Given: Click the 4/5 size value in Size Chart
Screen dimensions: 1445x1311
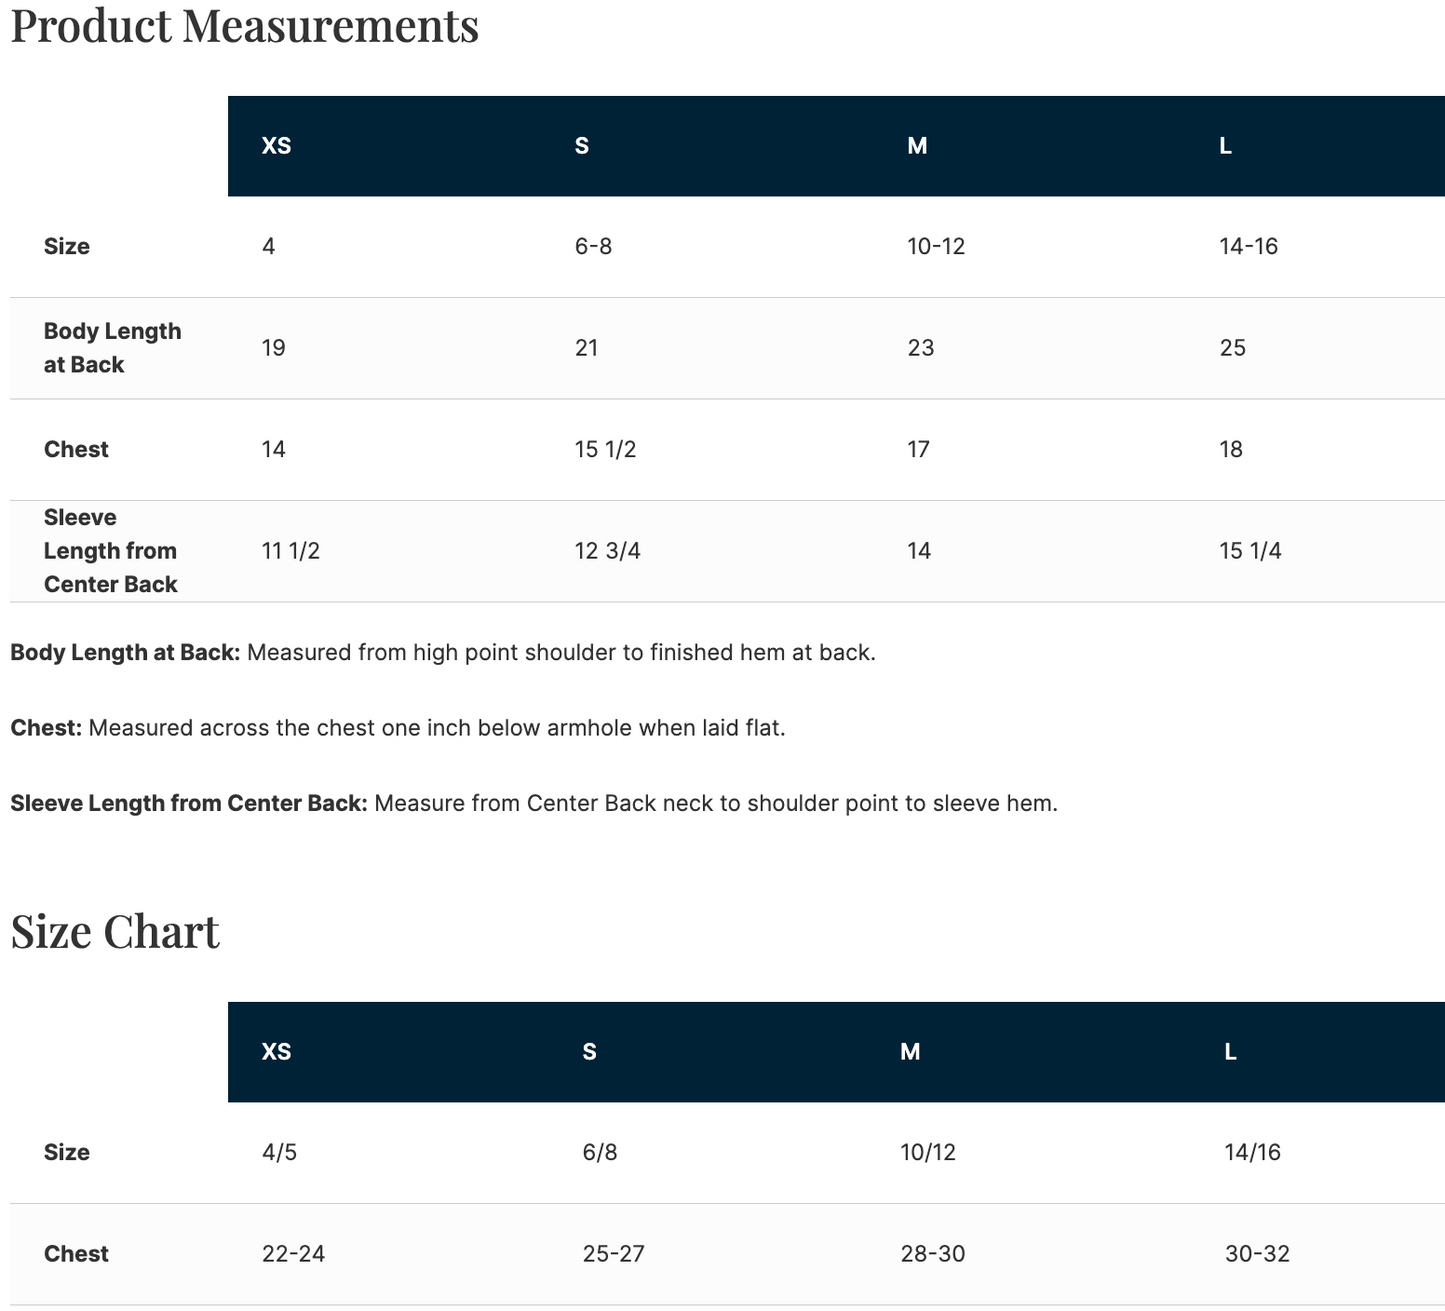Looking at the screenshot, I should (x=279, y=1153).
